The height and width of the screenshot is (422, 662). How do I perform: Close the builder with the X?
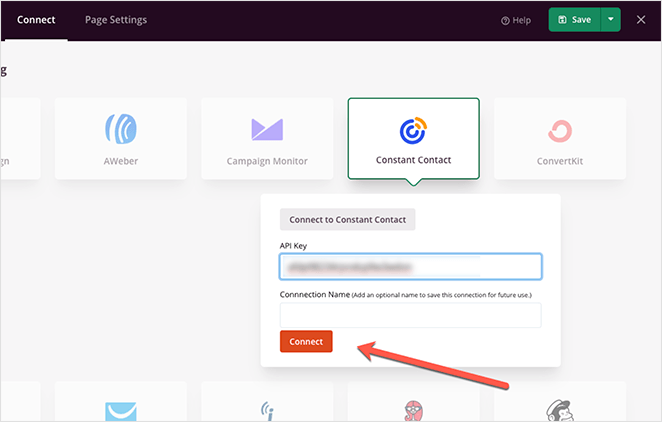[641, 20]
